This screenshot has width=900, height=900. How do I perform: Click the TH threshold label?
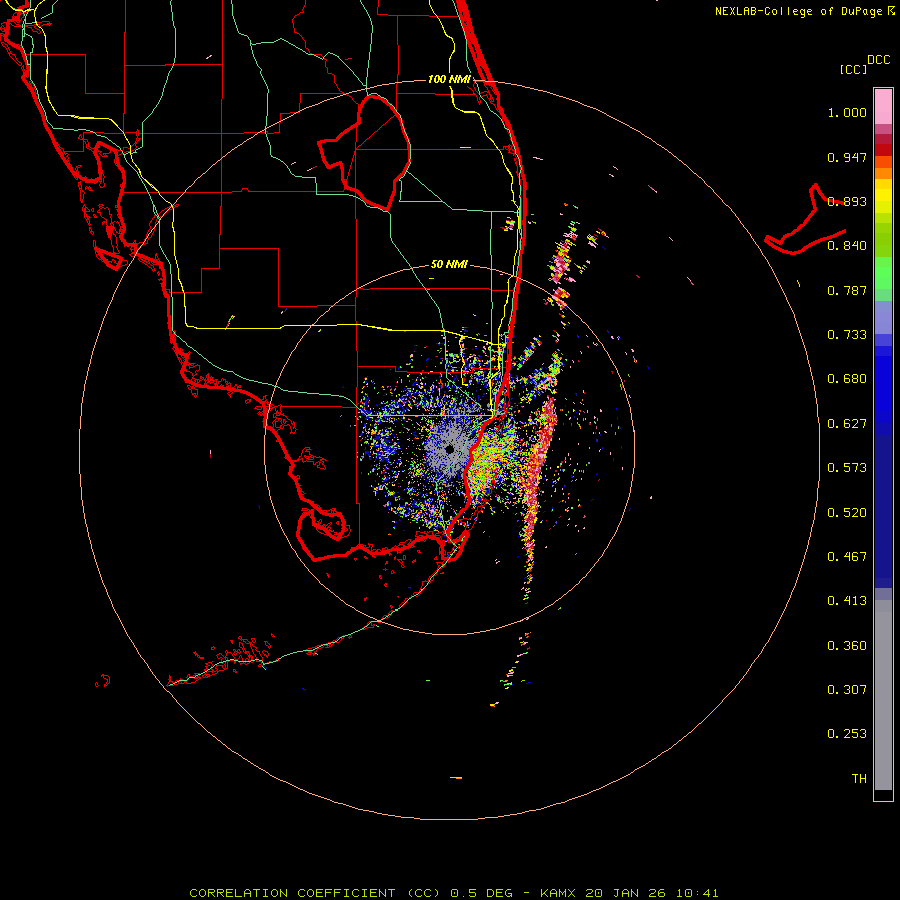pos(859,779)
